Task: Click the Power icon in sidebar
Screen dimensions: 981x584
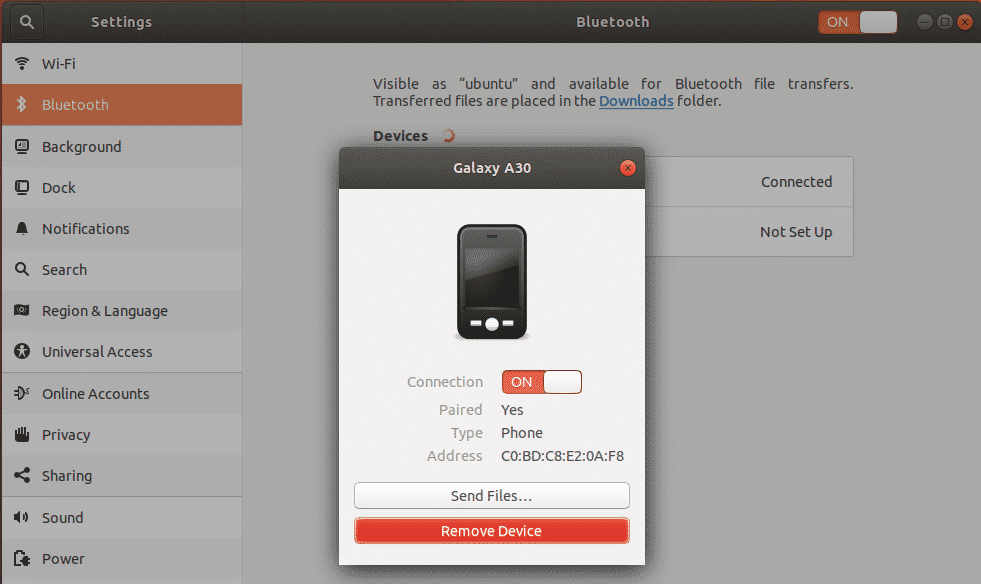Action: coord(22,558)
